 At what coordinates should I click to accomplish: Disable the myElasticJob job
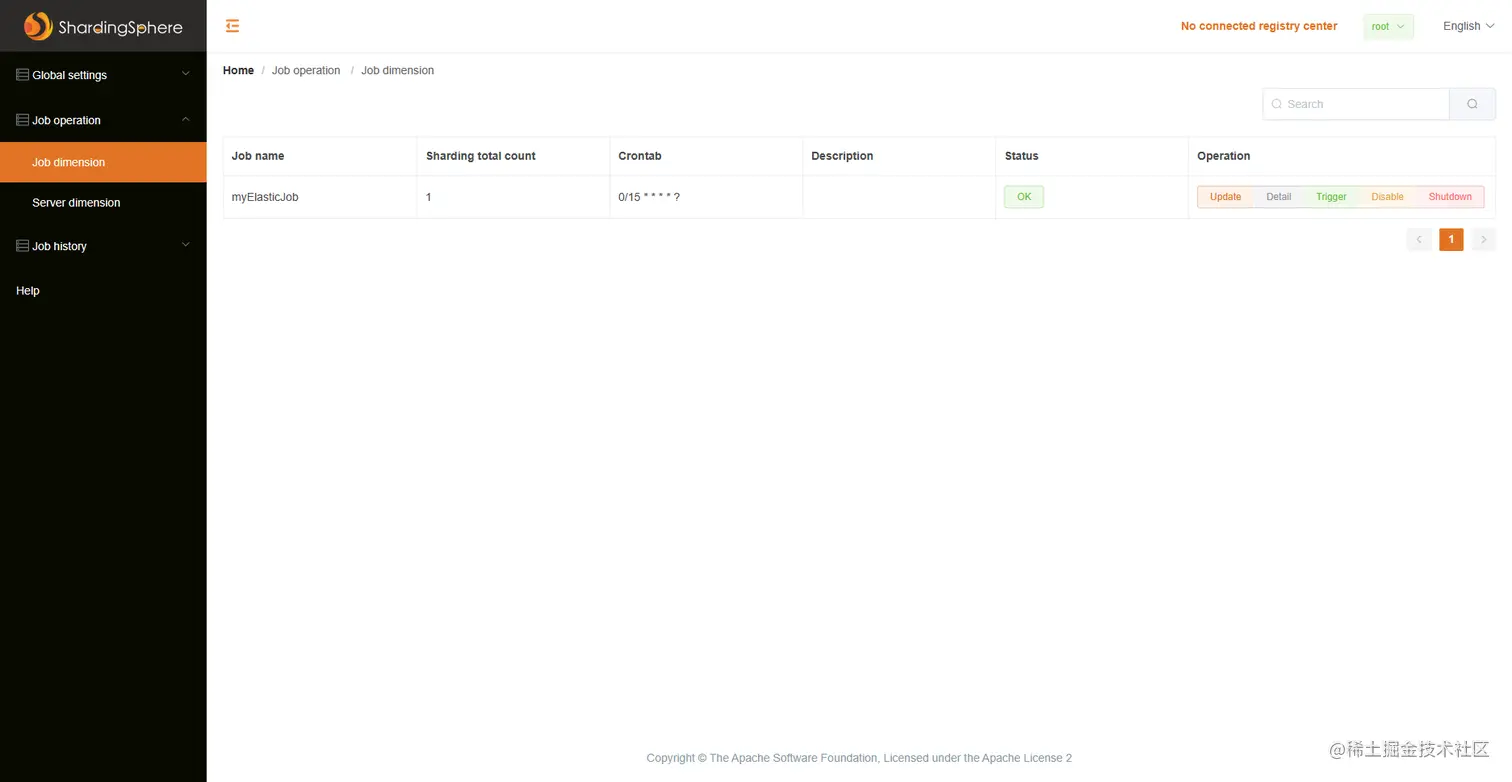point(1387,197)
